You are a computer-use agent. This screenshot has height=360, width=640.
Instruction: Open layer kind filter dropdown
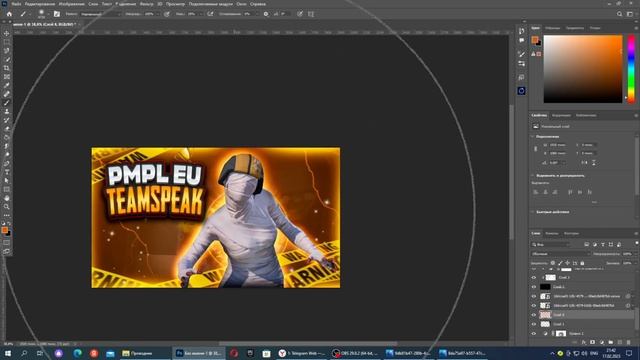[551, 244]
